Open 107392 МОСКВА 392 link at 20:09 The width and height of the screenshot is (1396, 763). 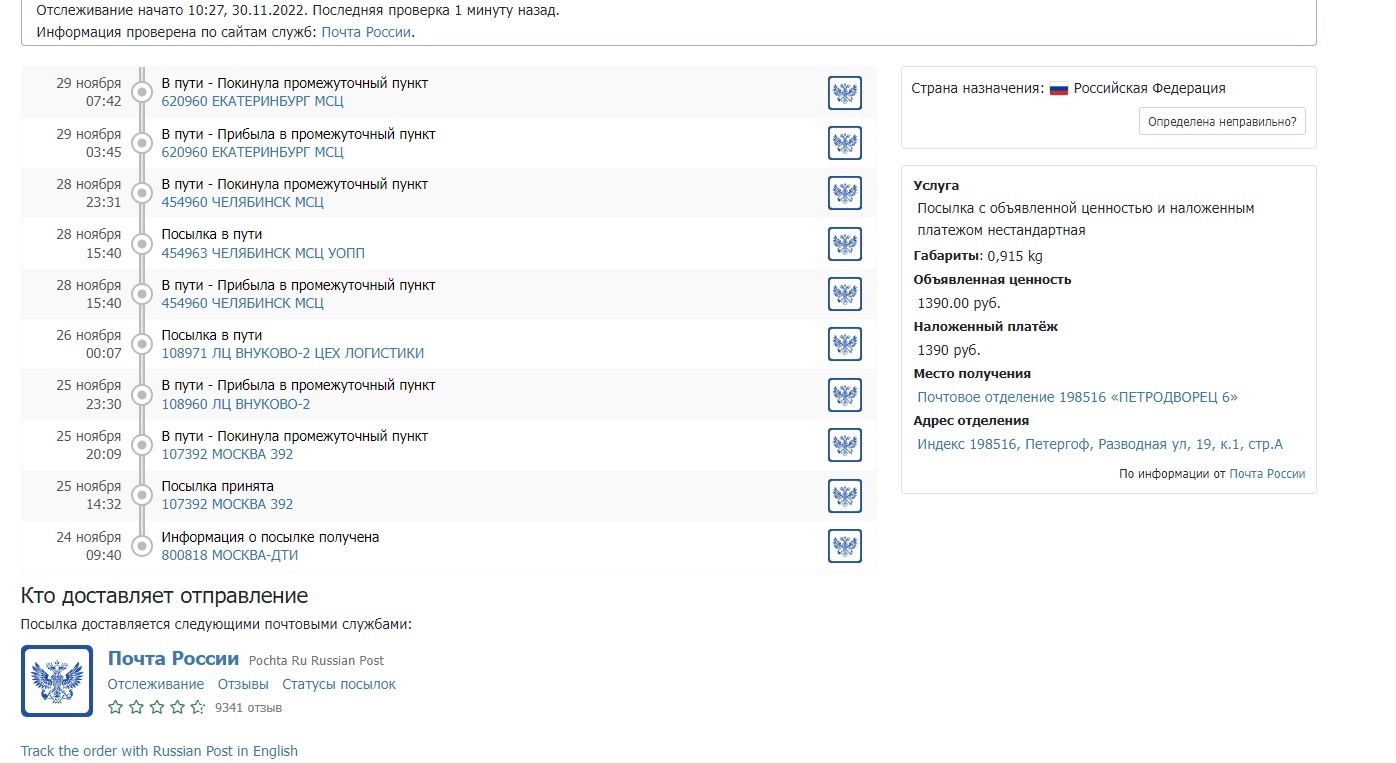click(x=227, y=454)
